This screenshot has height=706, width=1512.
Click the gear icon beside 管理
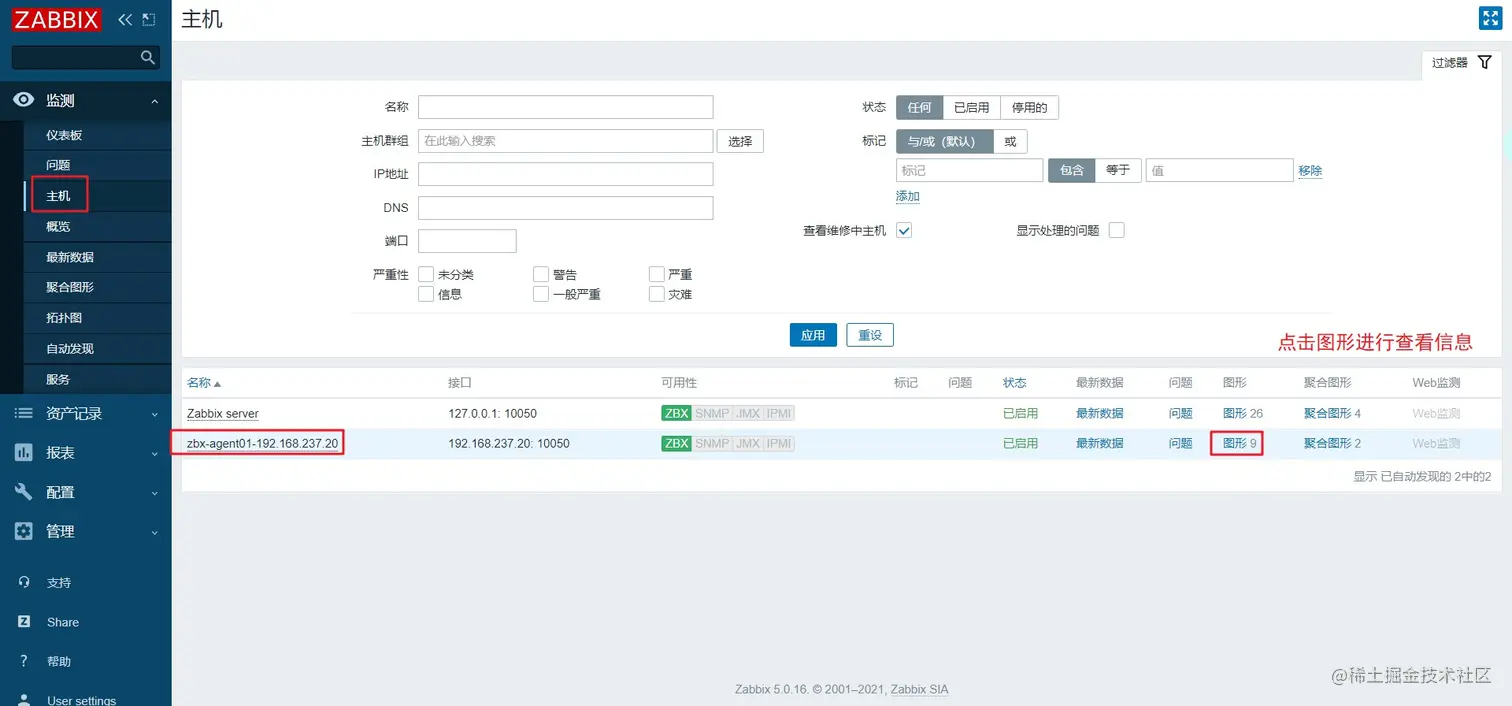point(23,531)
